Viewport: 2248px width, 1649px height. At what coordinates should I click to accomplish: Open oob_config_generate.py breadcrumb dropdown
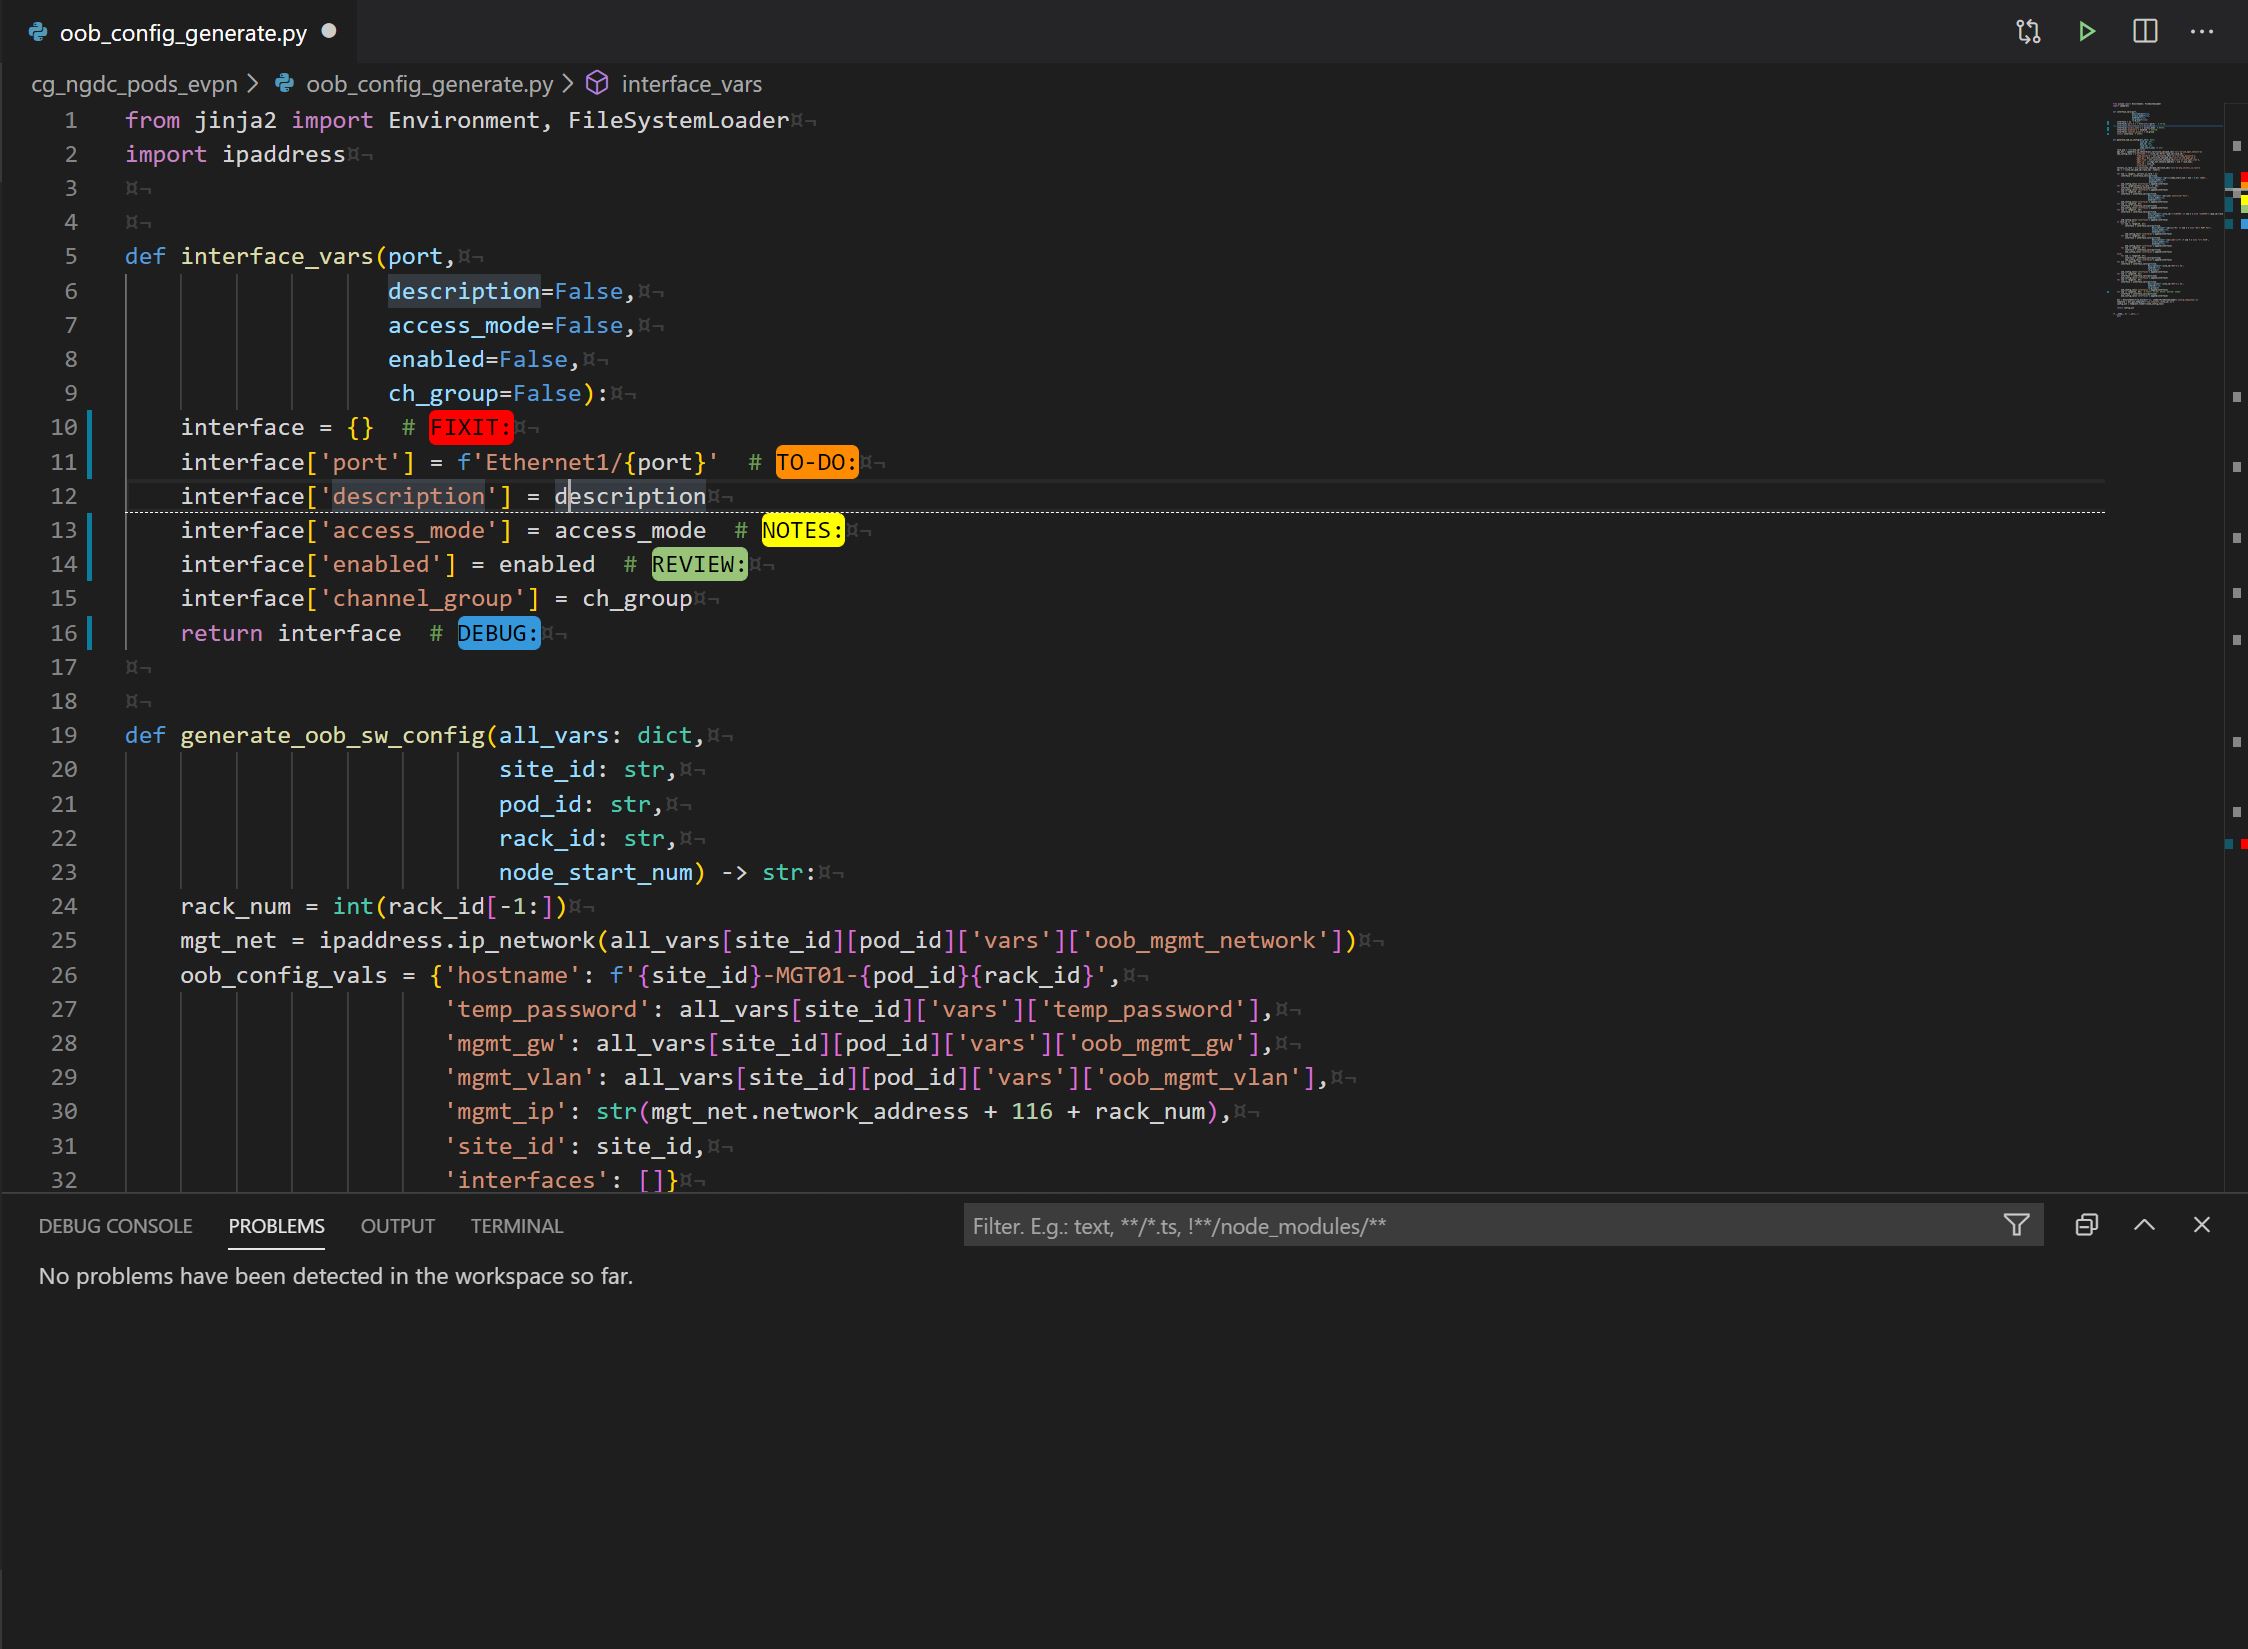[x=428, y=84]
